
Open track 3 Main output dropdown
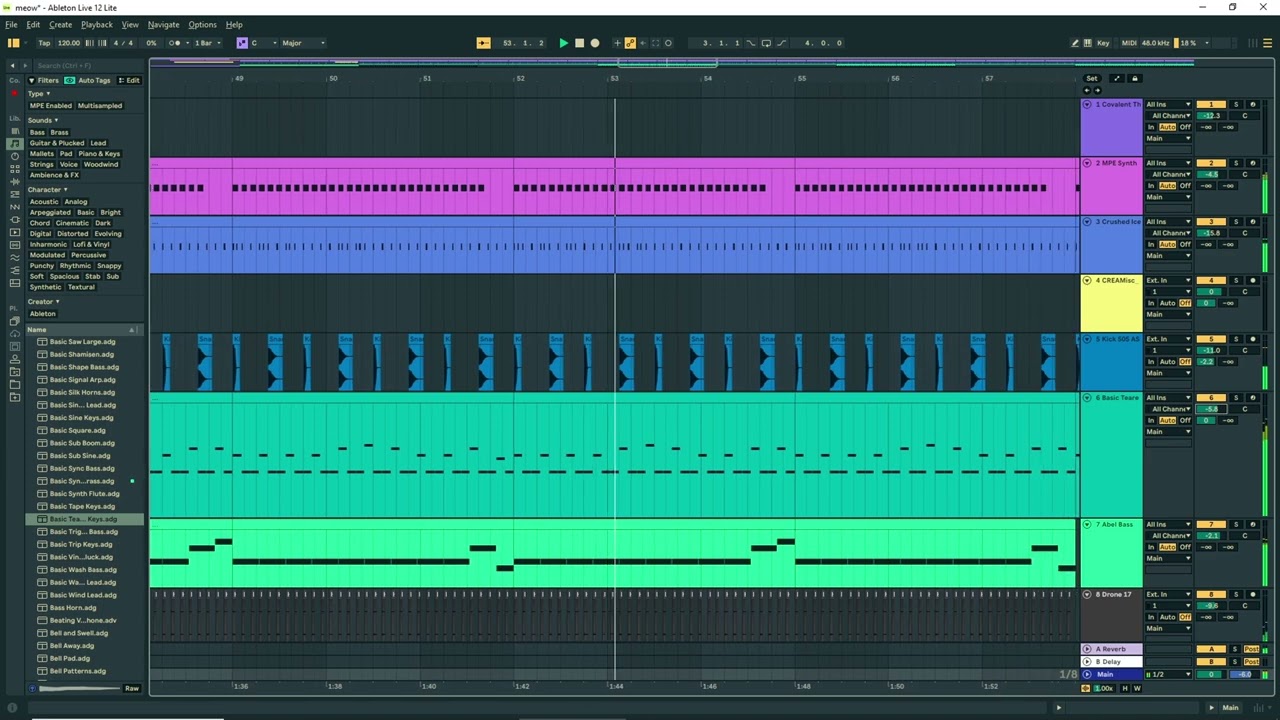pyautogui.click(x=1169, y=256)
